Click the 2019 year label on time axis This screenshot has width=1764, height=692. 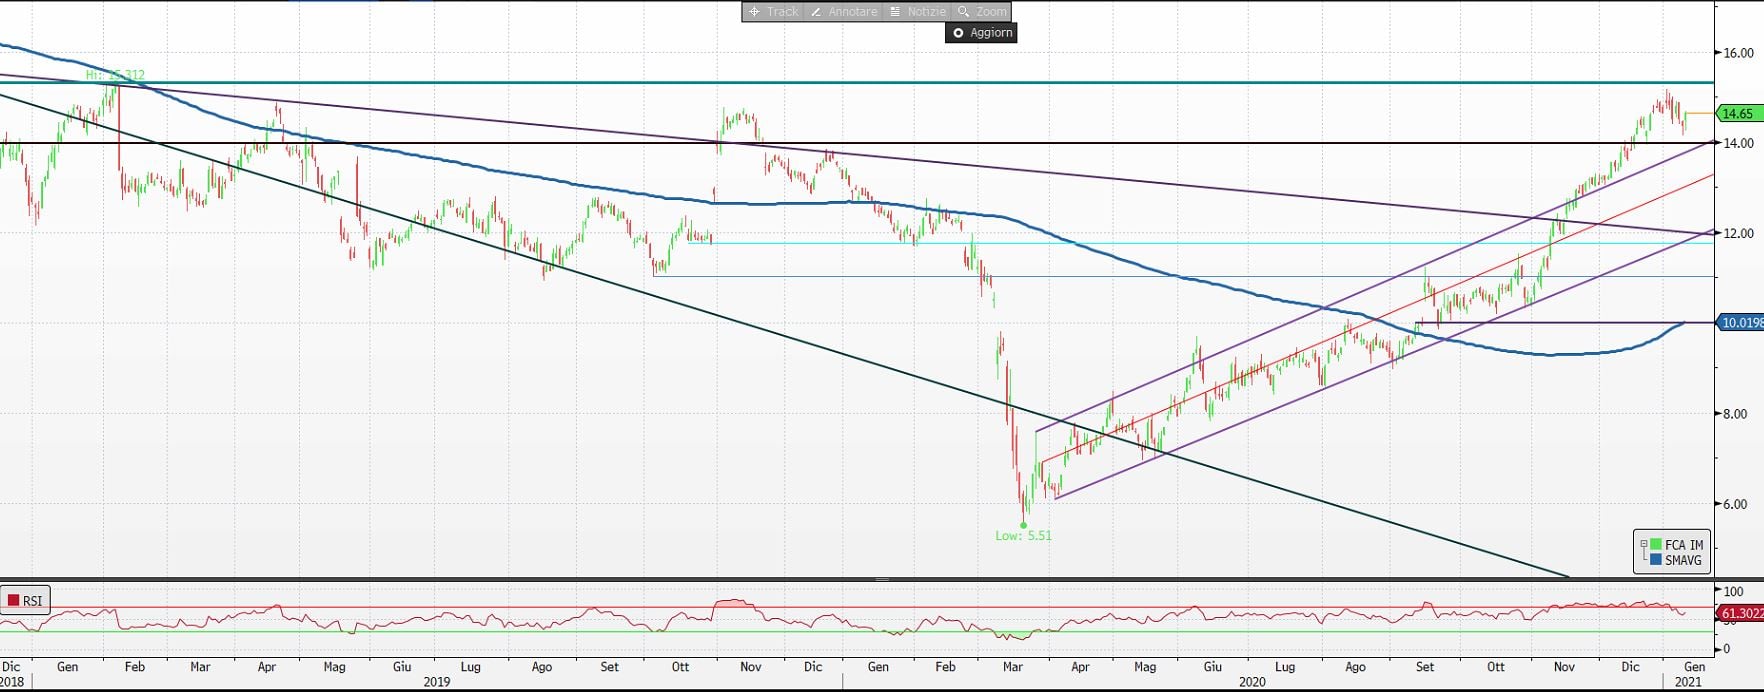pyautogui.click(x=436, y=682)
